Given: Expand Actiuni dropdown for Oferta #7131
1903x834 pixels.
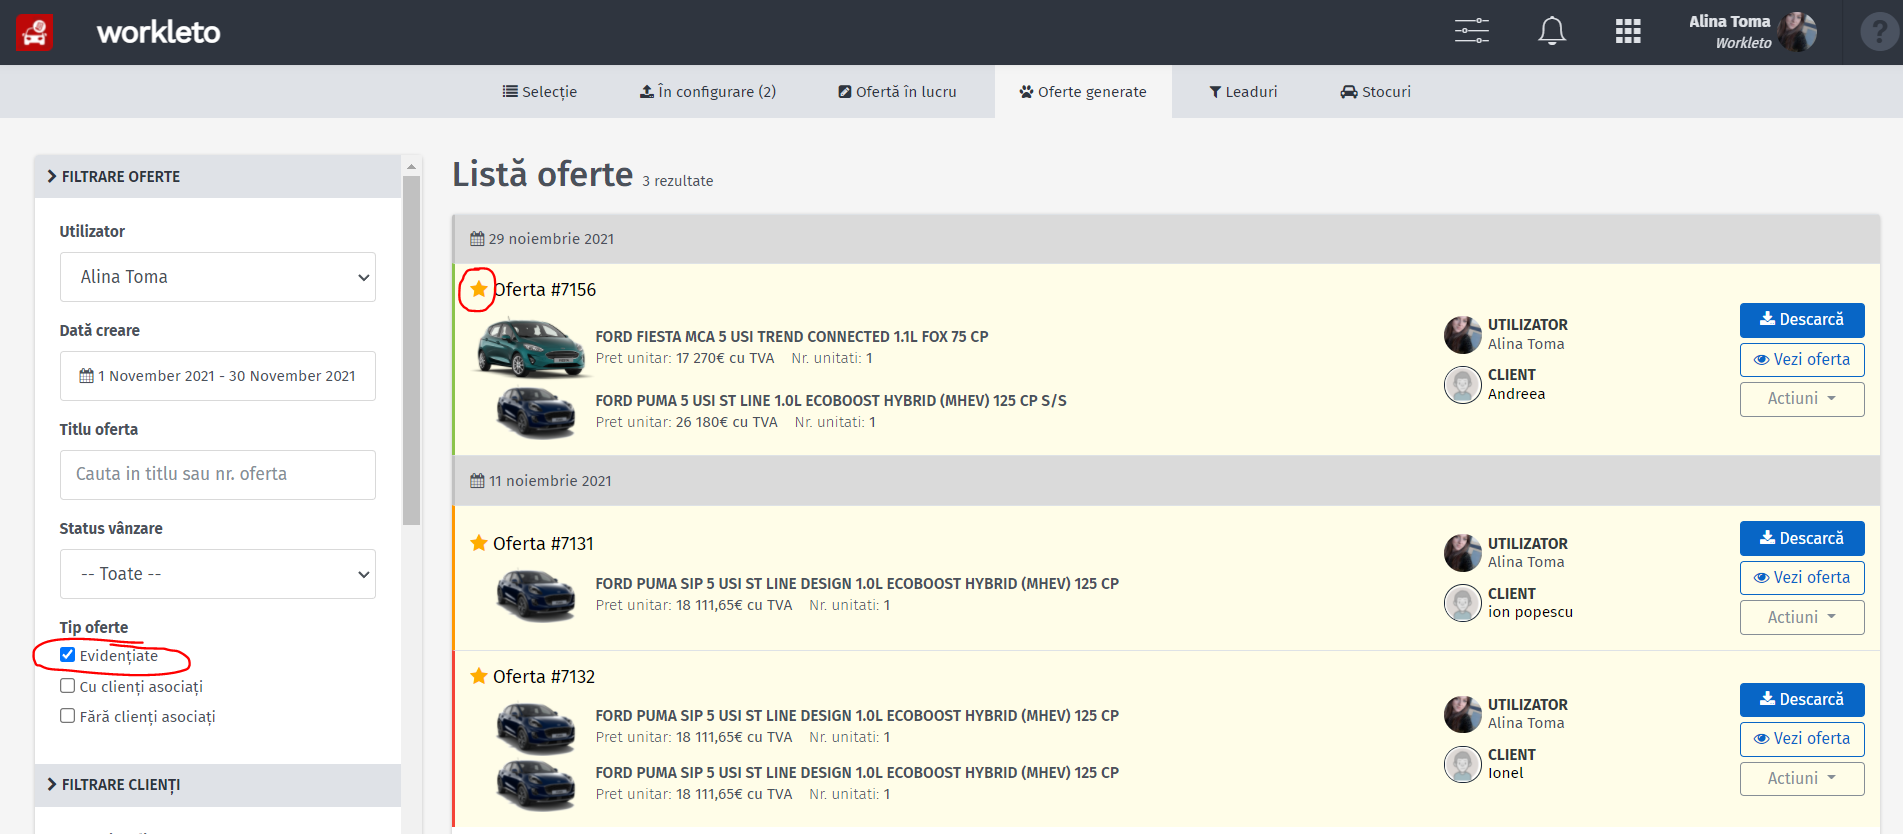Looking at the screenshot, I should click(1802, 617).
